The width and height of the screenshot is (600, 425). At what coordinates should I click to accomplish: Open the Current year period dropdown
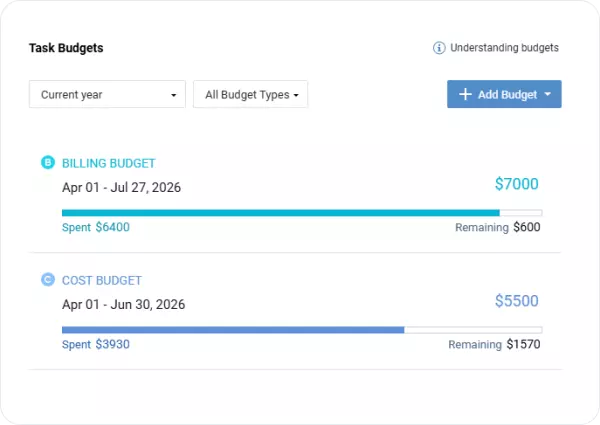(107, 94)
